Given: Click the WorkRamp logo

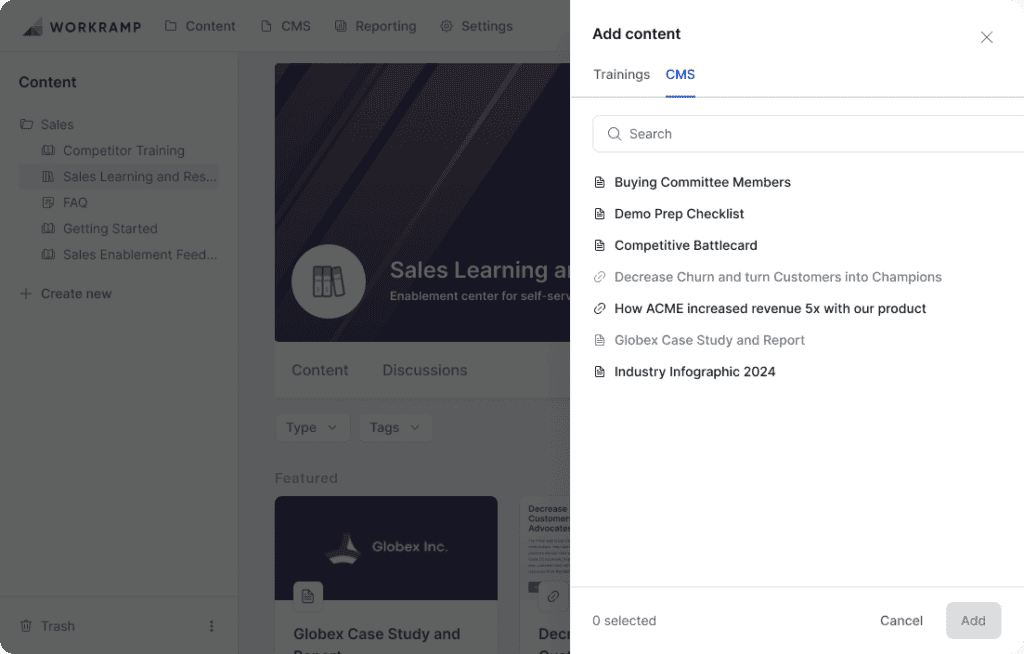Looking at the screenshot, I should [x=82, y=27].
